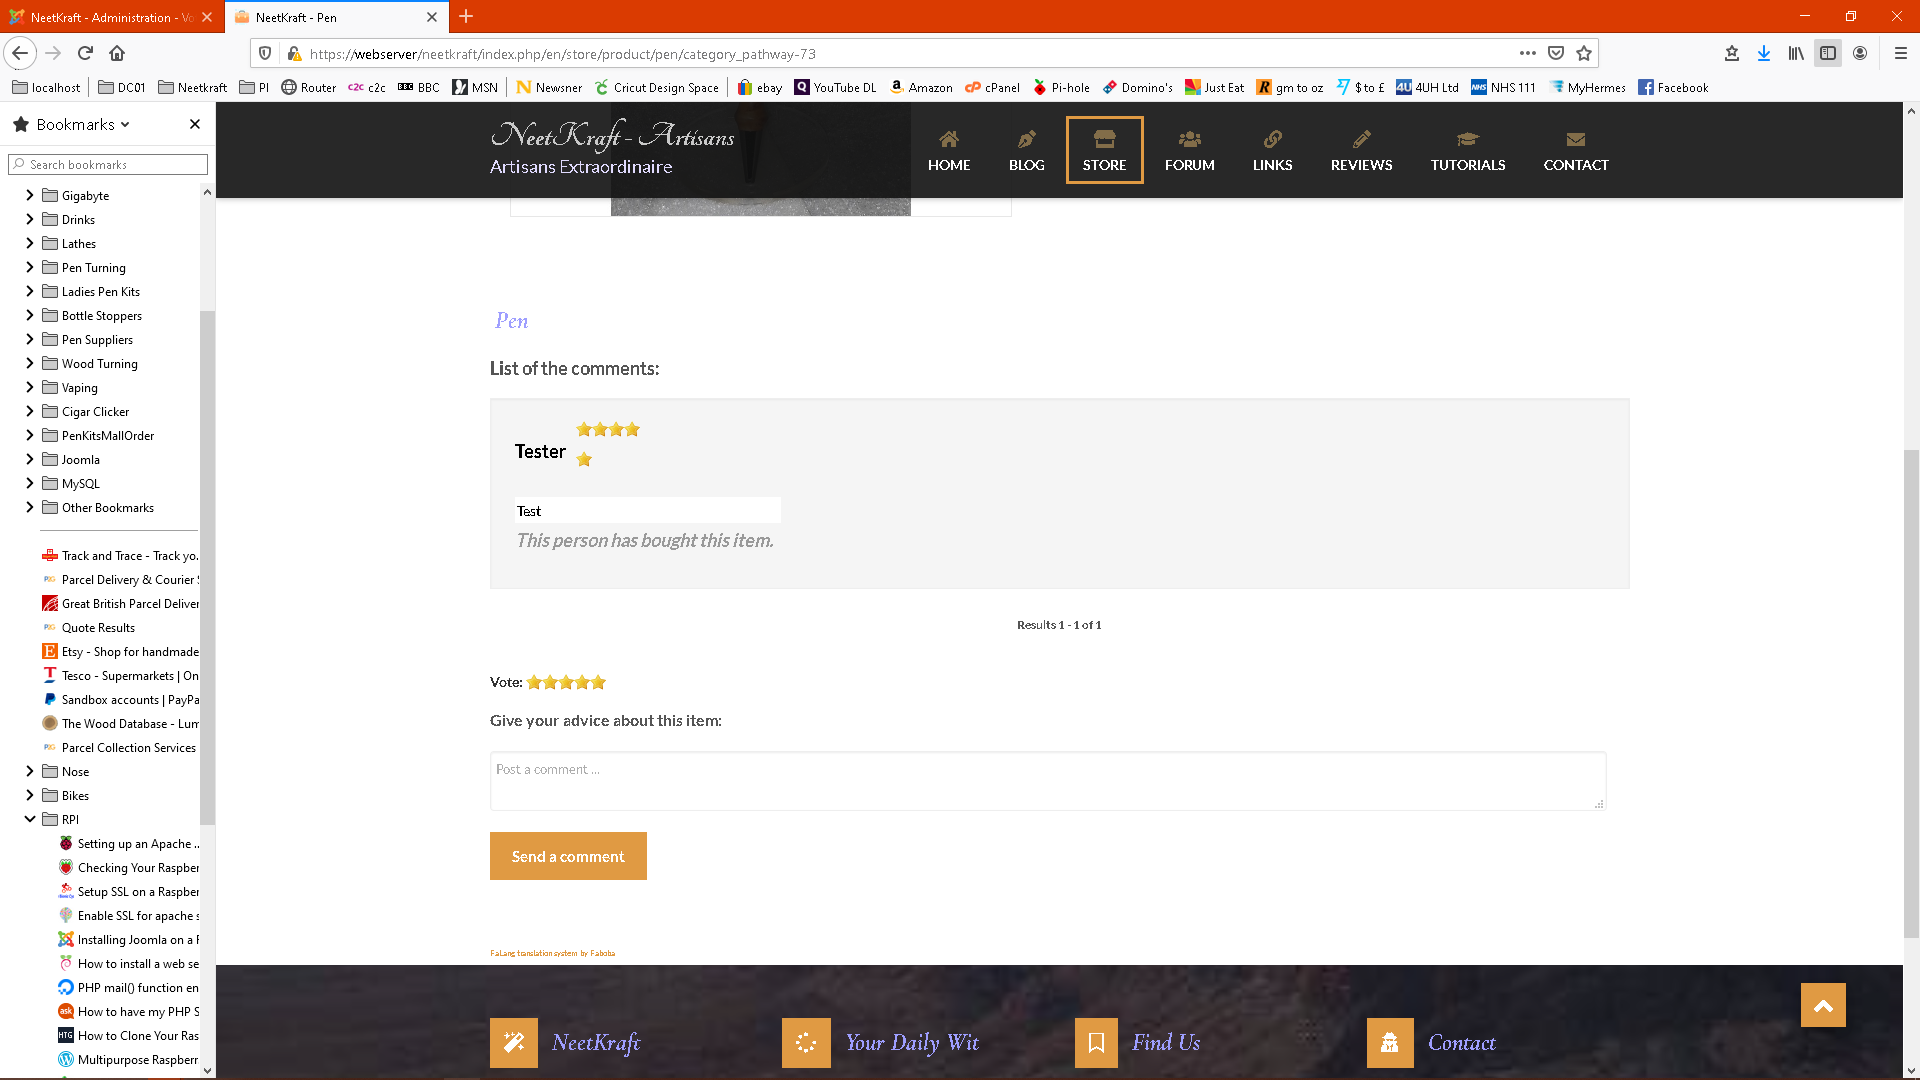
Task: Click scroll-to-top arrow button
Action: [1823, 1006]
